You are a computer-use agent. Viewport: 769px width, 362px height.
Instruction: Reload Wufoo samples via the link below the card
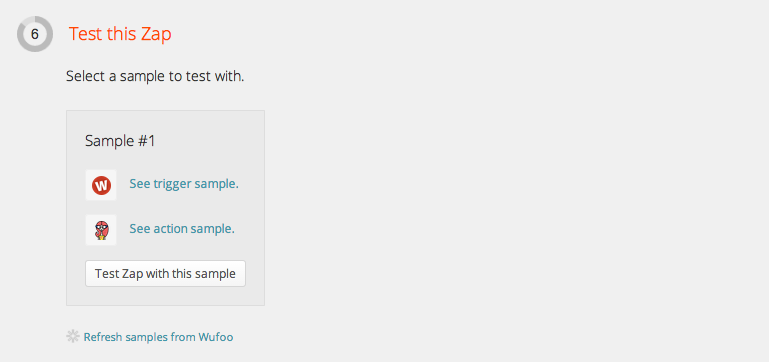pyautogui.click(x=158, y=337)
